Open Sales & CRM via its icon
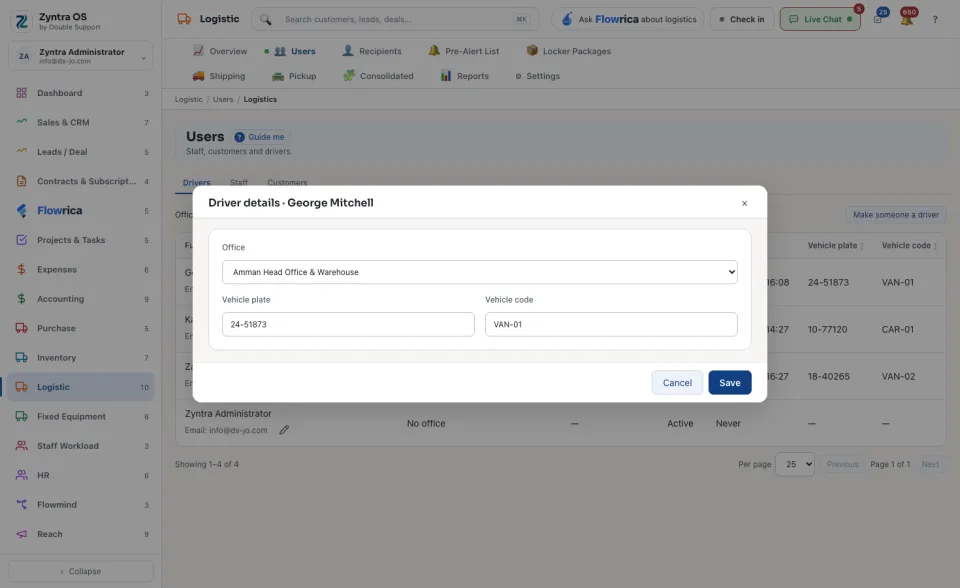 coord(21,122)
